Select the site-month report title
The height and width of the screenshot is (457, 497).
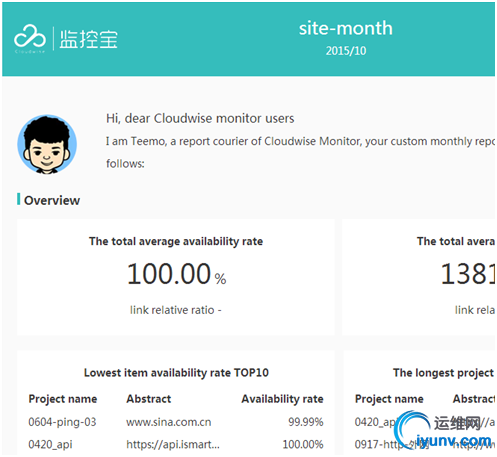(346, 28)
